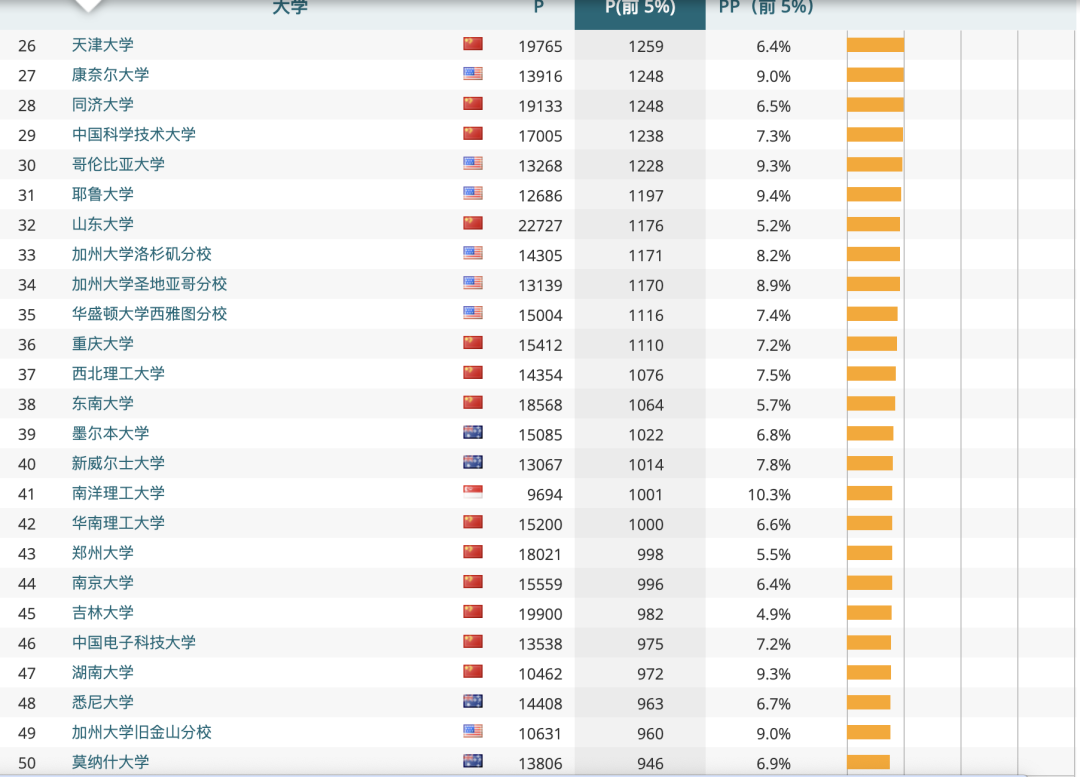Open the 东南大学 link
The width and height of the screenshot is (1080, 777).
click(103, 404)
